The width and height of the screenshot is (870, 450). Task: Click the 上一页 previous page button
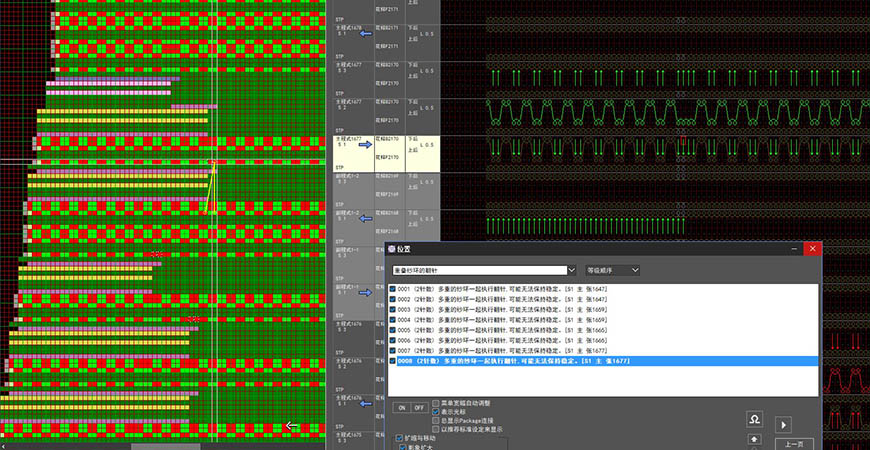tap(794, 443)
